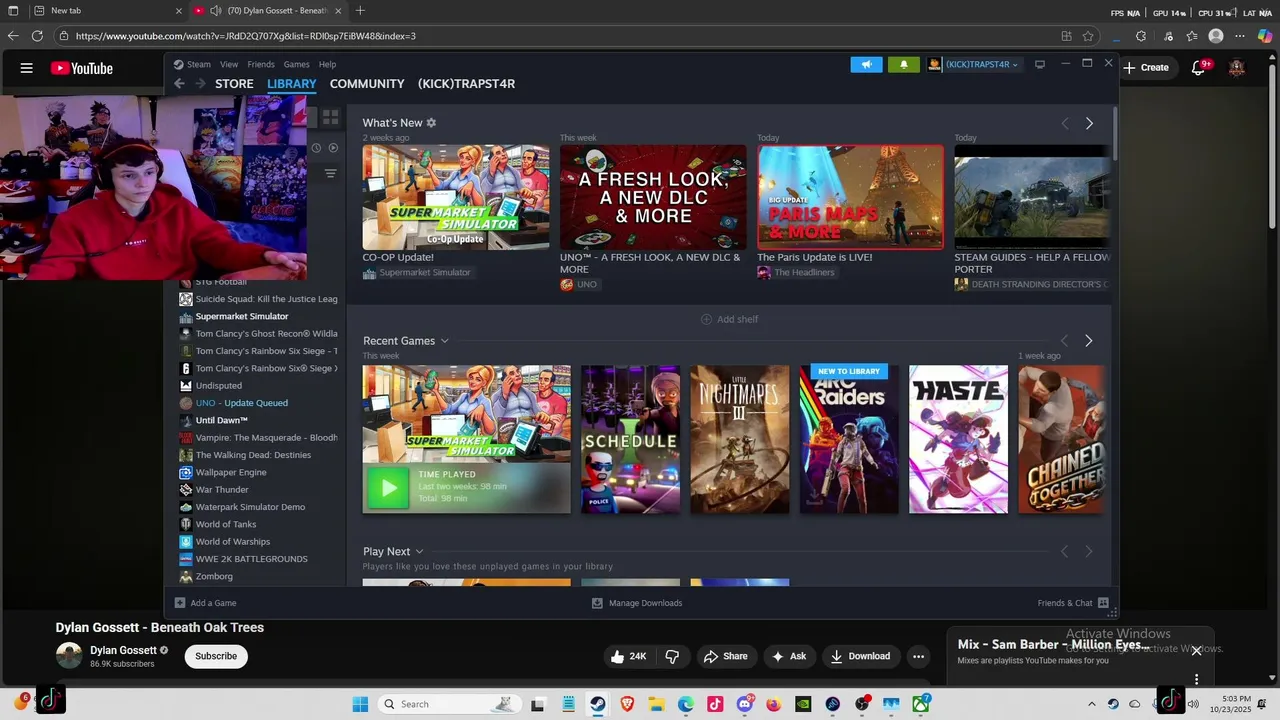Expand the Recent Games shelf dropdown

[445, 341]
